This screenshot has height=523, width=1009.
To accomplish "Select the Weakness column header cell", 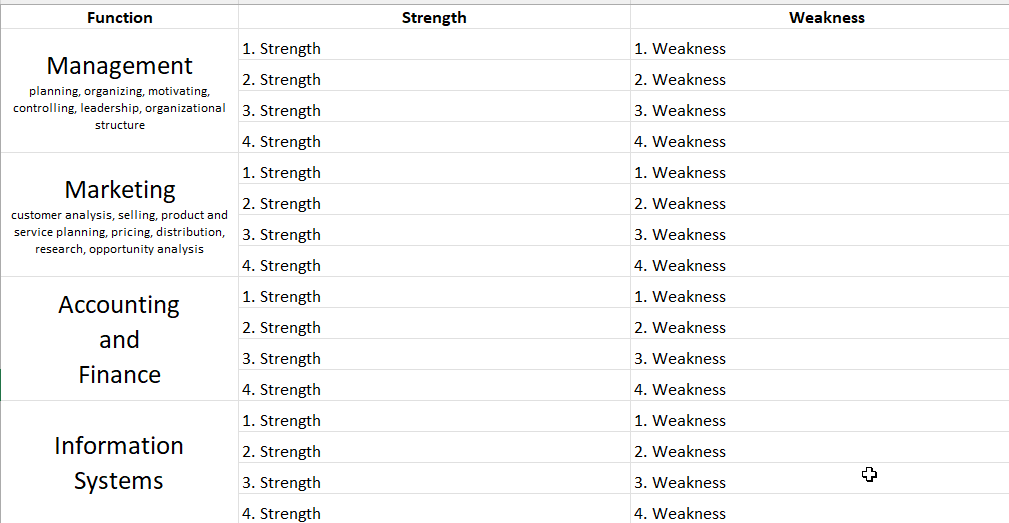I will [826, 17].
